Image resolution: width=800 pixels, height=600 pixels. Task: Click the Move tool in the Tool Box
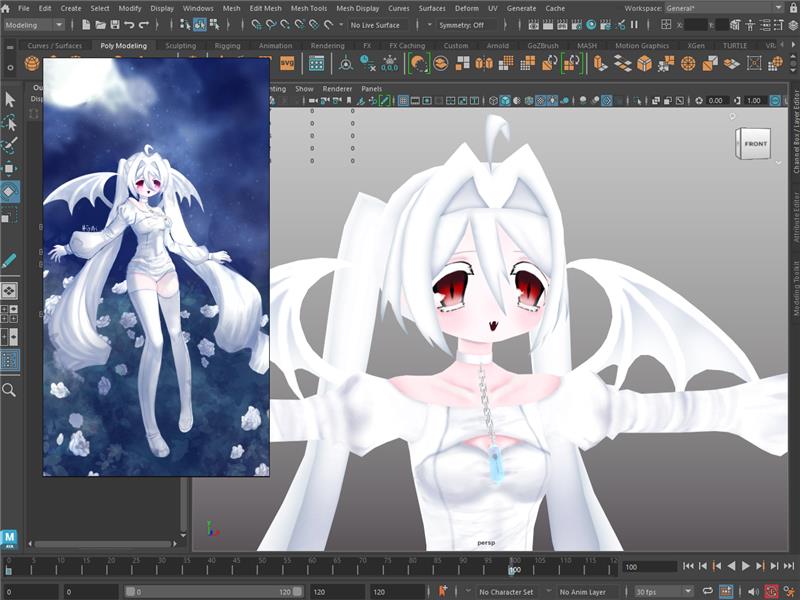(x=10, y=168)
